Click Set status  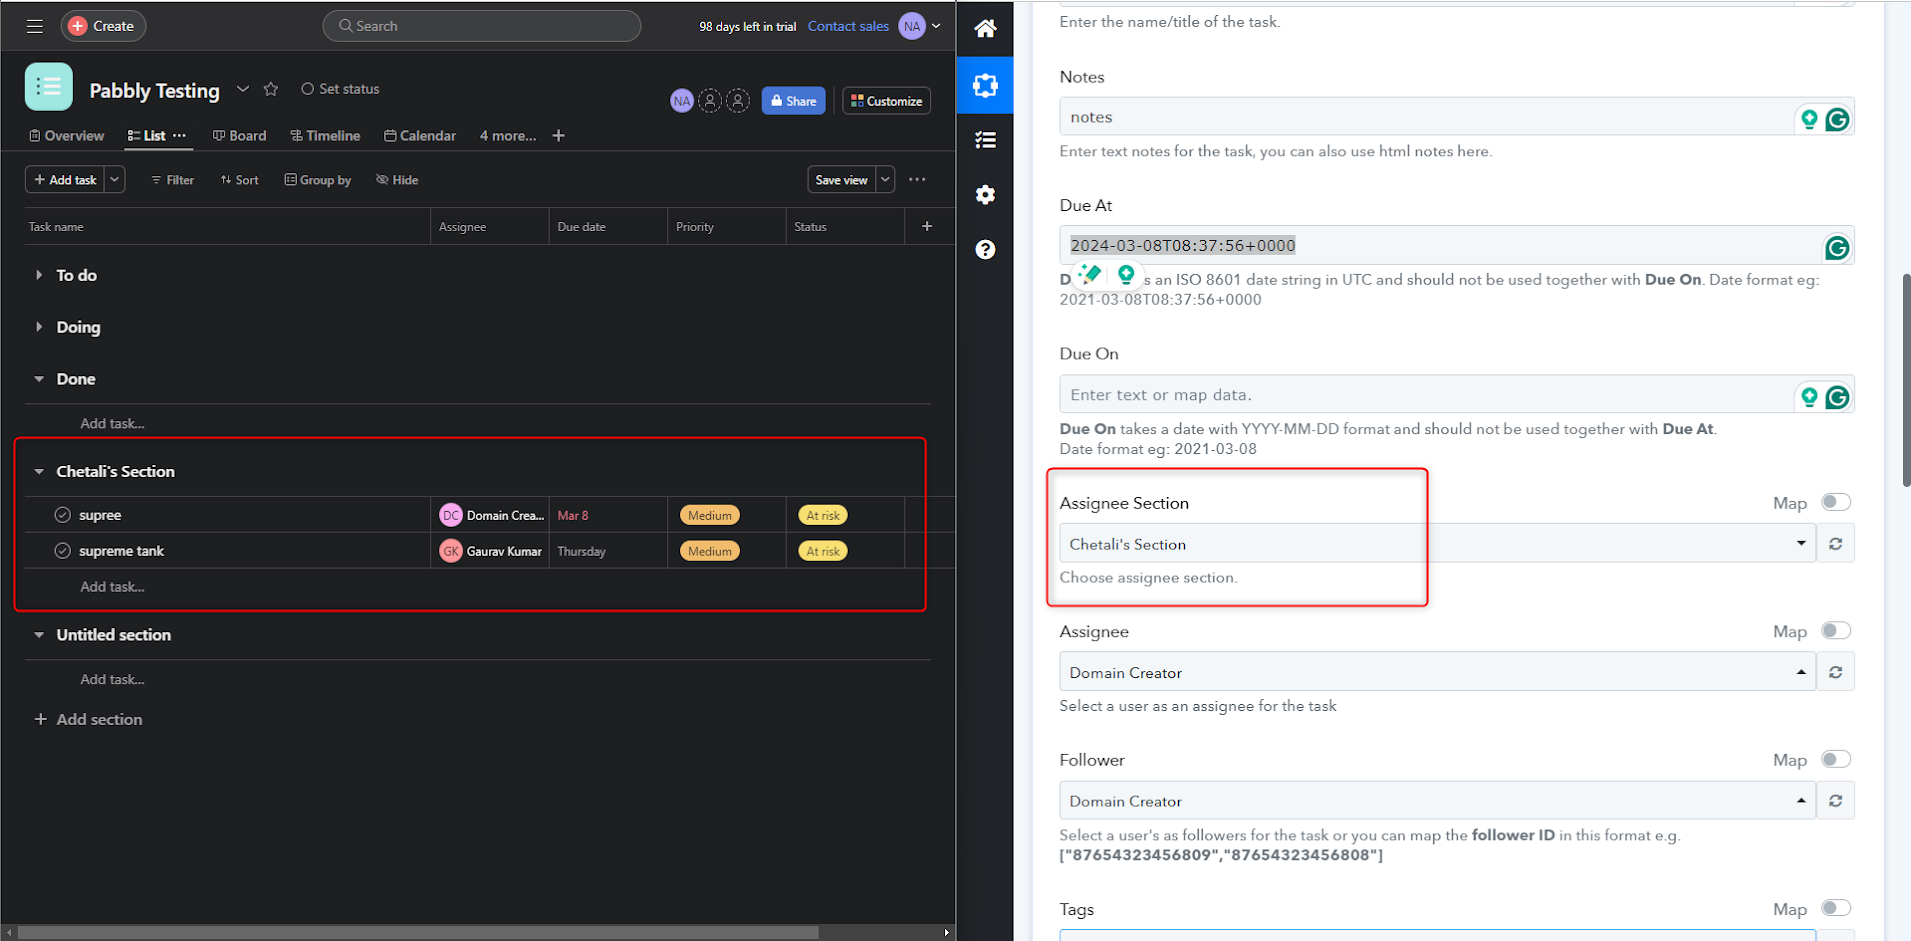tap(340, 89)
